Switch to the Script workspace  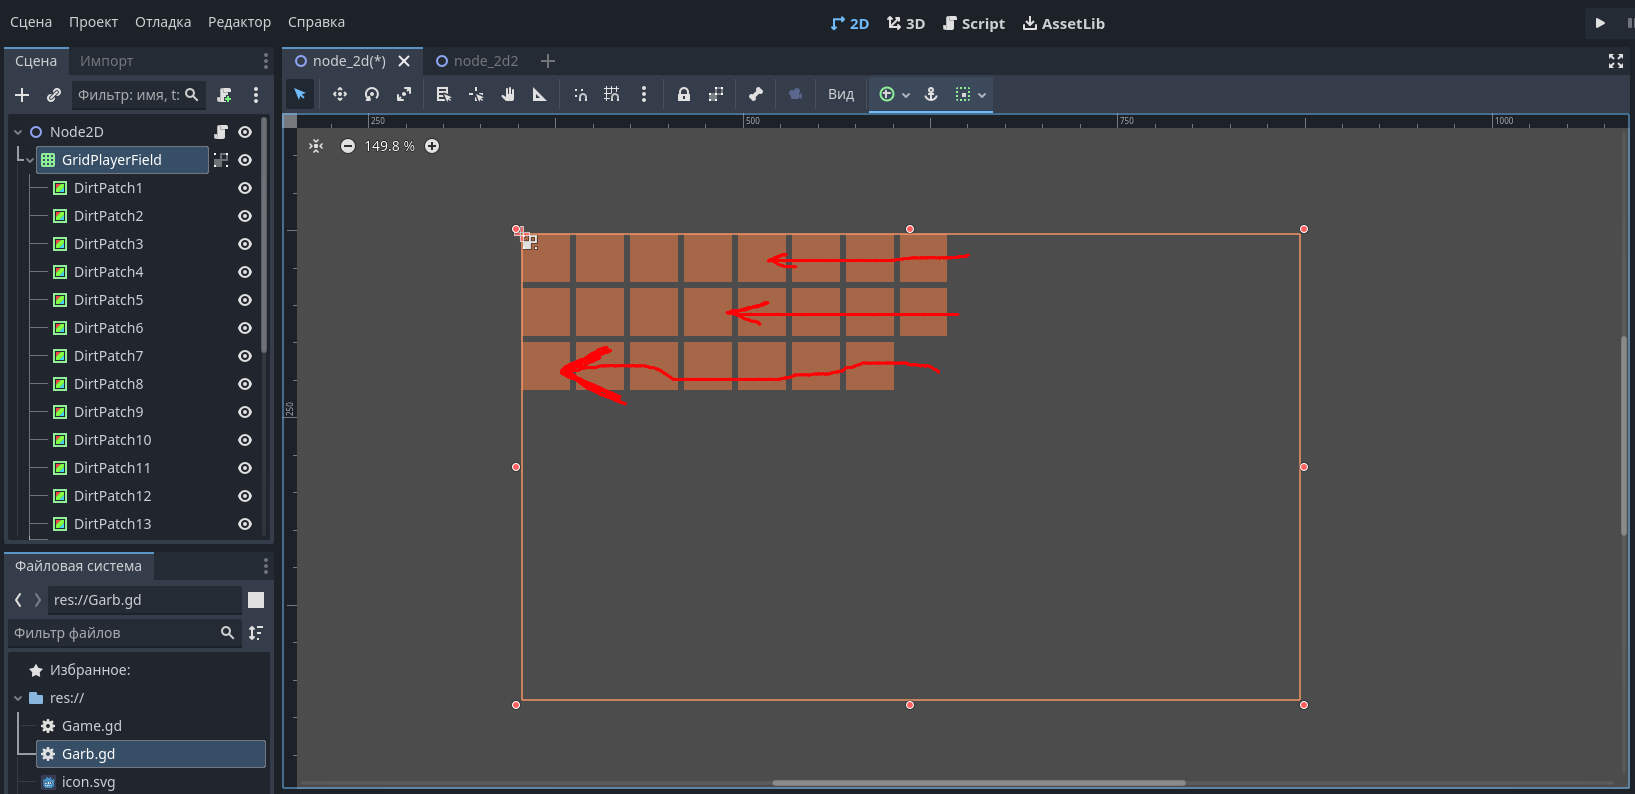click(973, 23)
